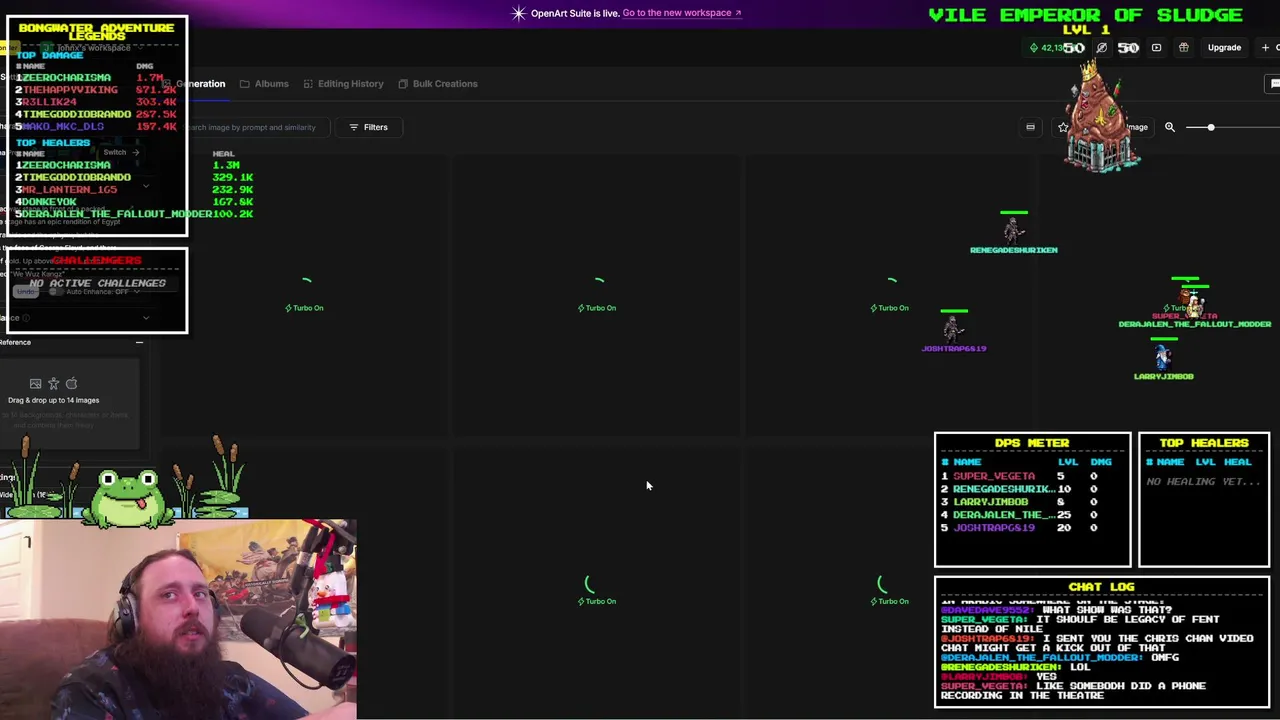Image resolution: width=1280 pixels, height=720 pixels.
Task: Click the magnifier zoom icon beside the slider
Action: click(1169, 127)
